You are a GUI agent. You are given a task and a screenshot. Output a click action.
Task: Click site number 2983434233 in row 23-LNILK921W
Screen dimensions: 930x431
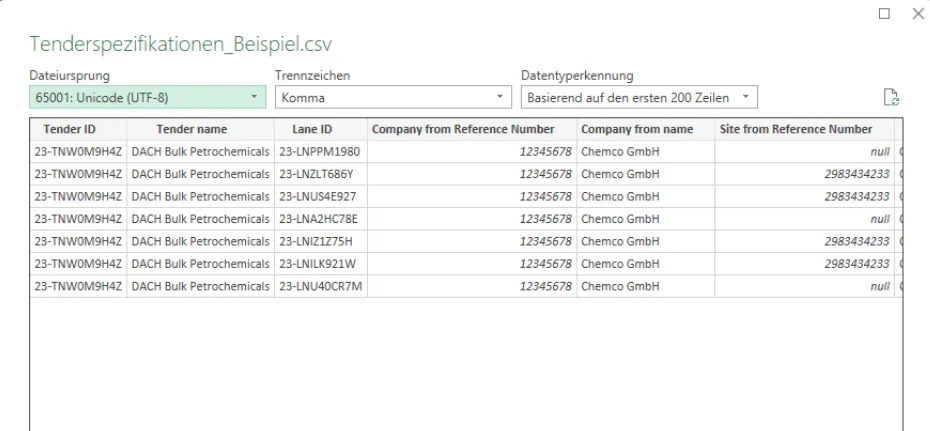pyautogui.click(x=804, y=264)
